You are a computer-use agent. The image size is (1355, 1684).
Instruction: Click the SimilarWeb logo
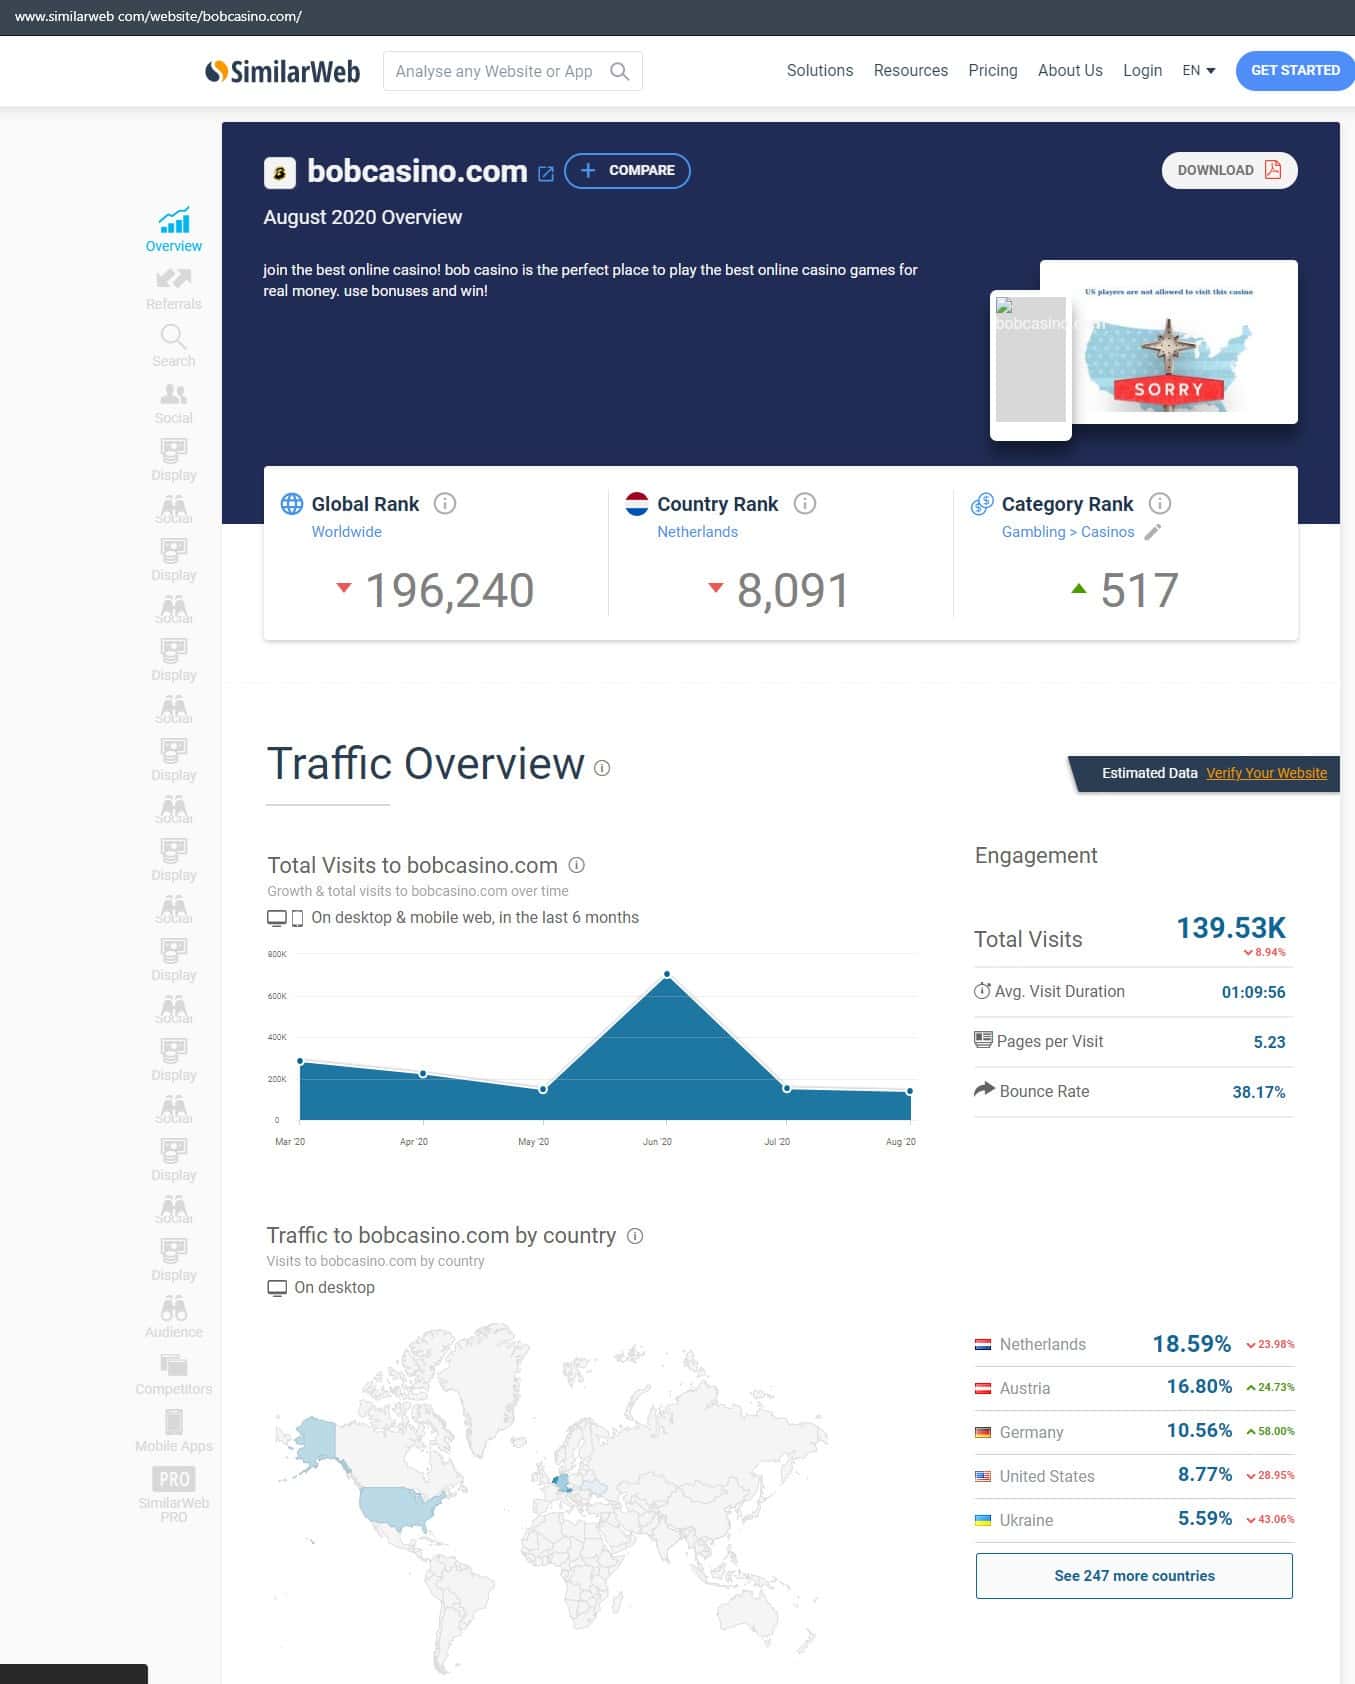tap(282, 71)
